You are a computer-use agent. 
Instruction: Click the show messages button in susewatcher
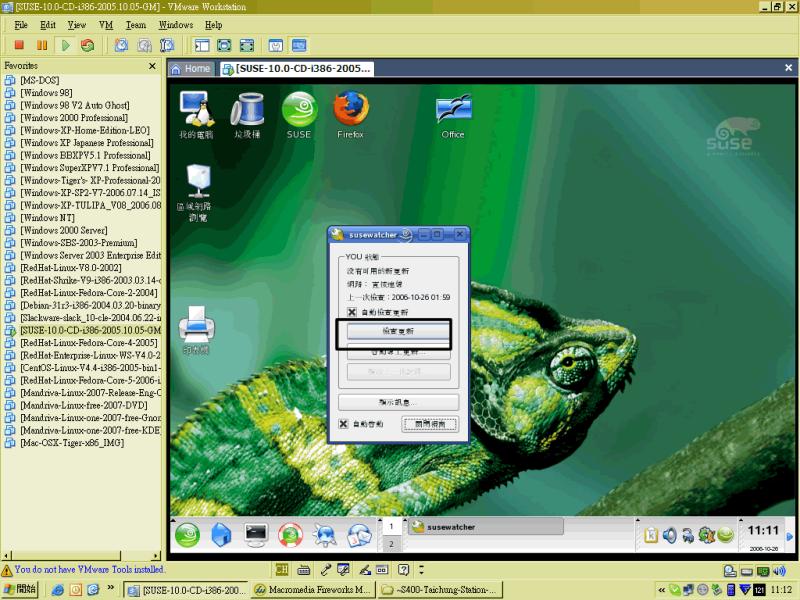coord(398,402)
